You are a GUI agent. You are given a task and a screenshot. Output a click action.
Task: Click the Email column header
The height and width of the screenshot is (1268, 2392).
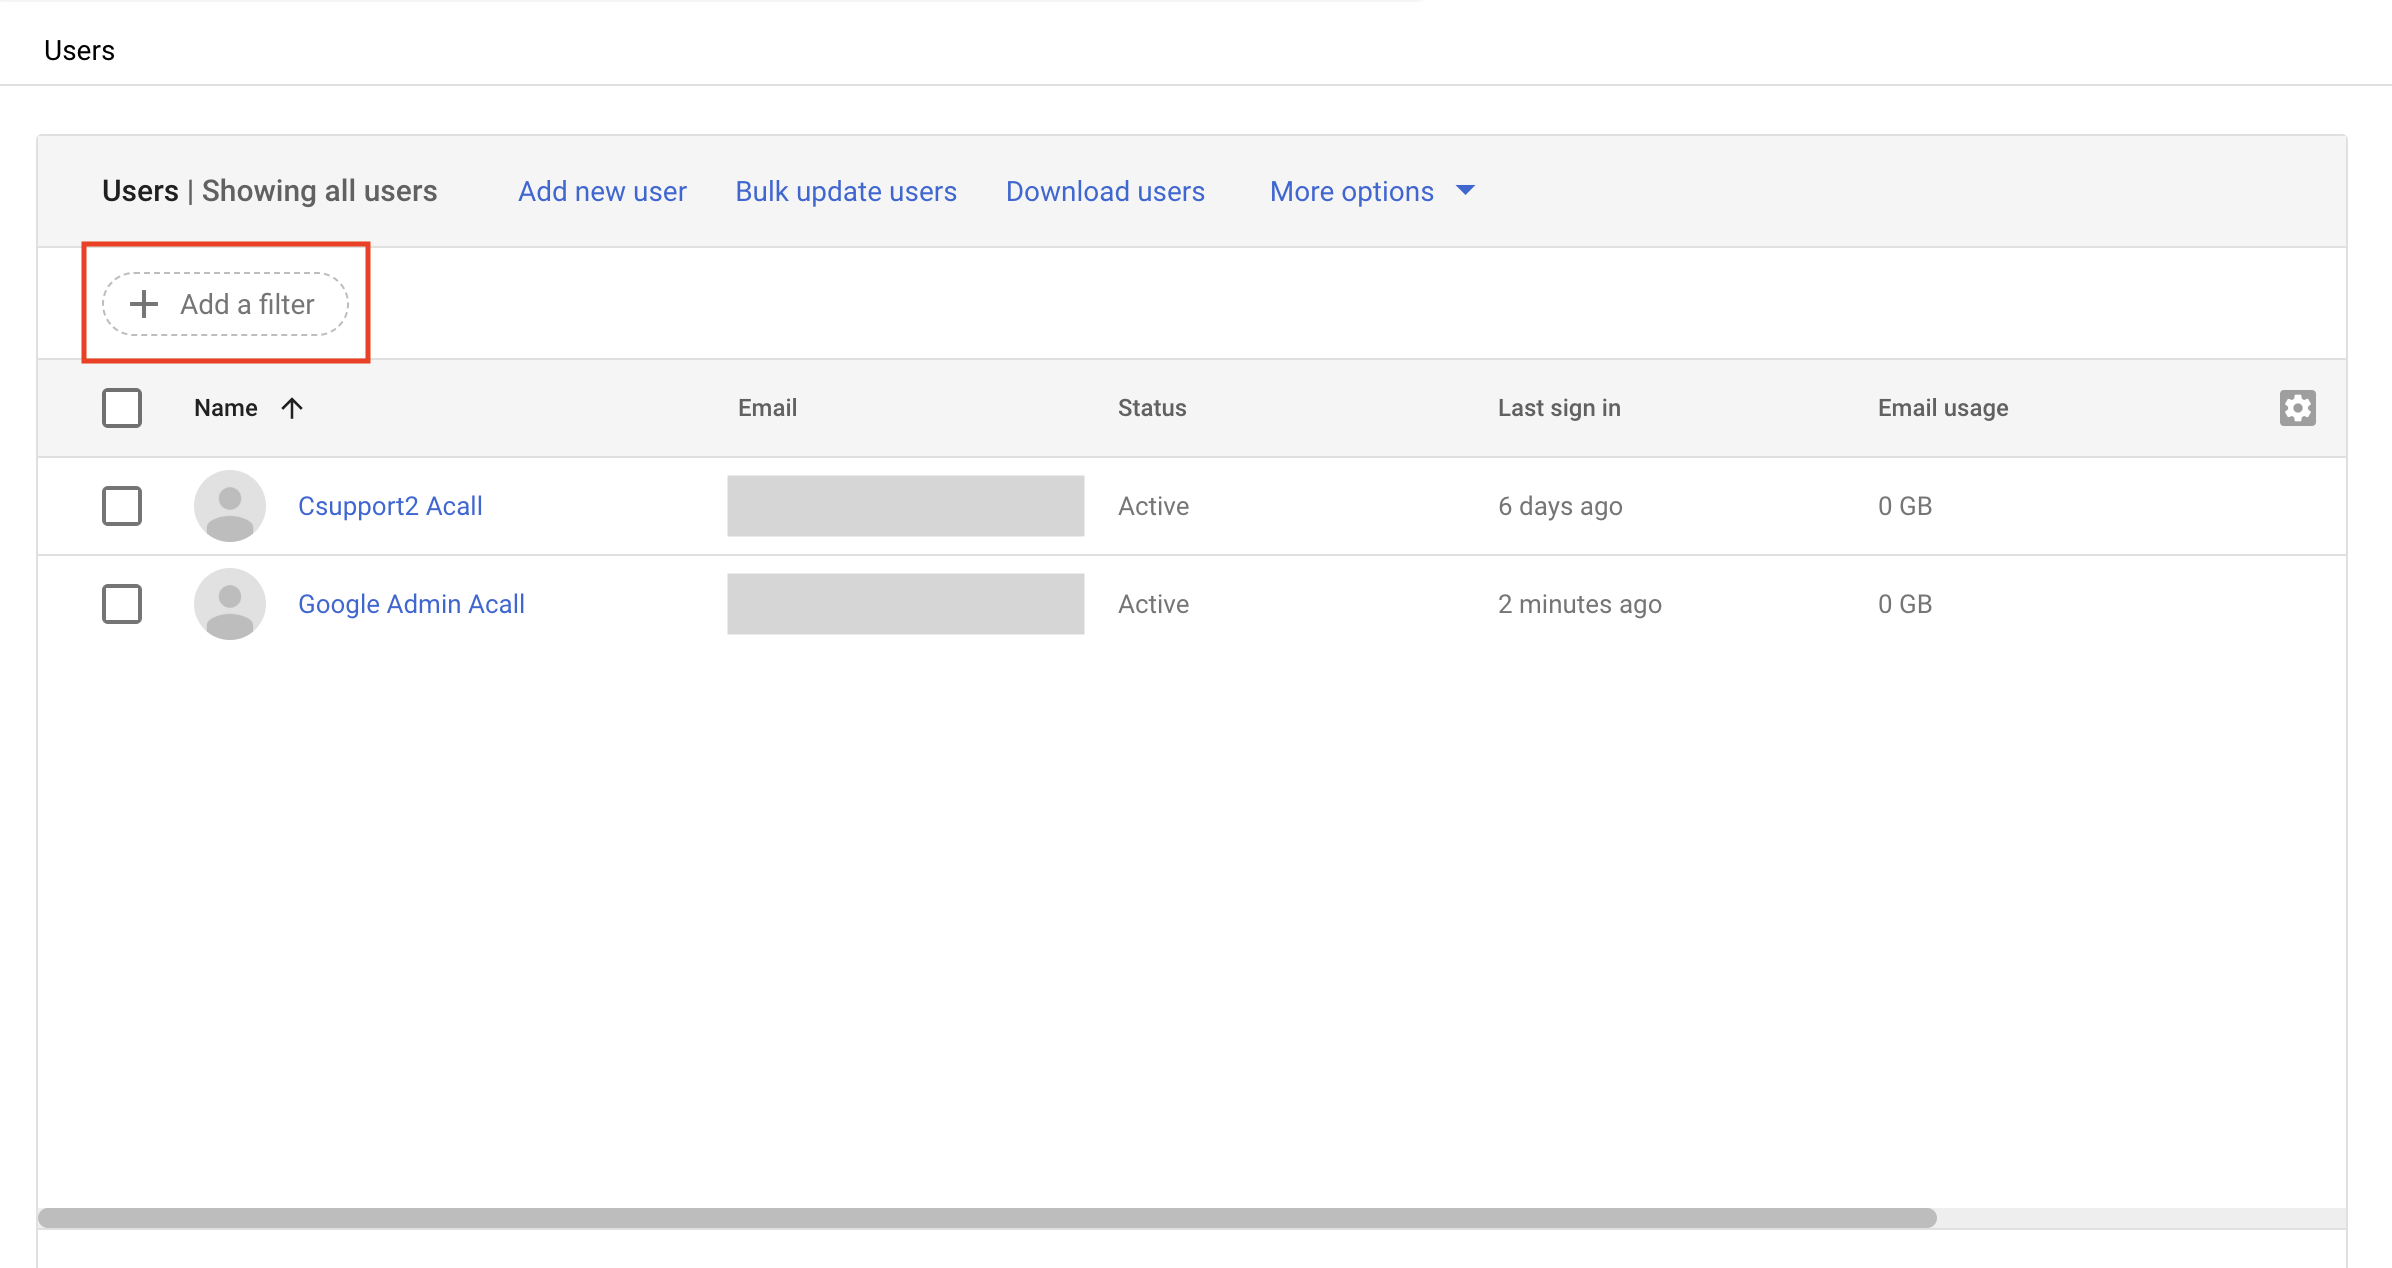[767, 408]
